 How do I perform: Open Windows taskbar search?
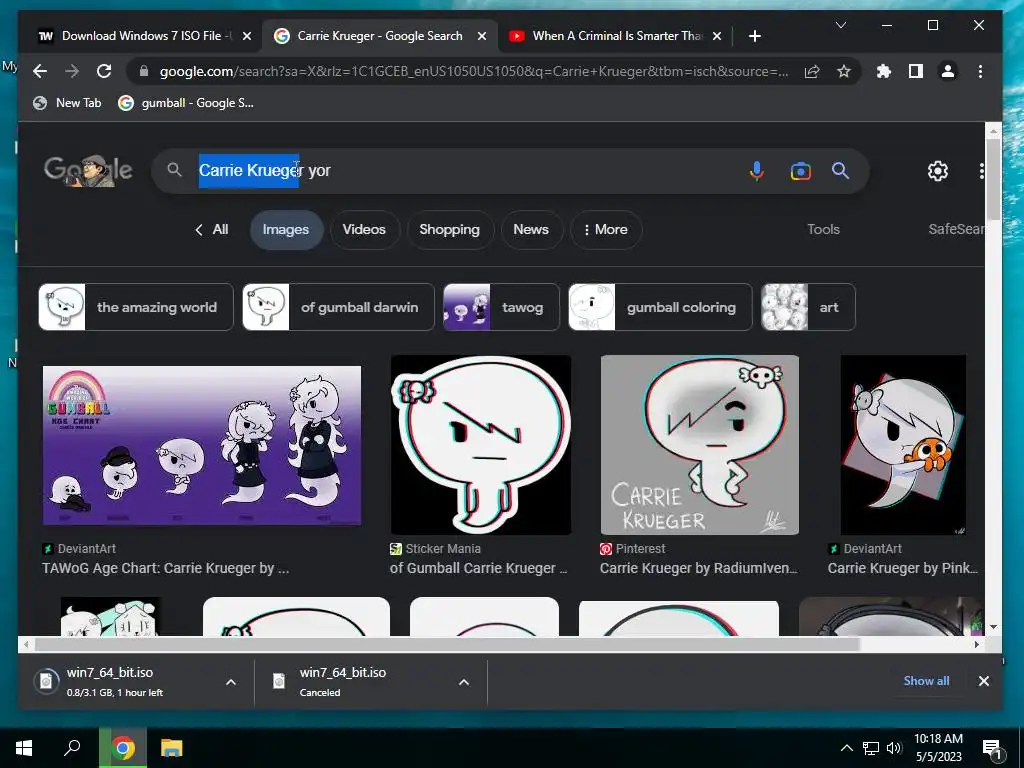coord(72,748)
